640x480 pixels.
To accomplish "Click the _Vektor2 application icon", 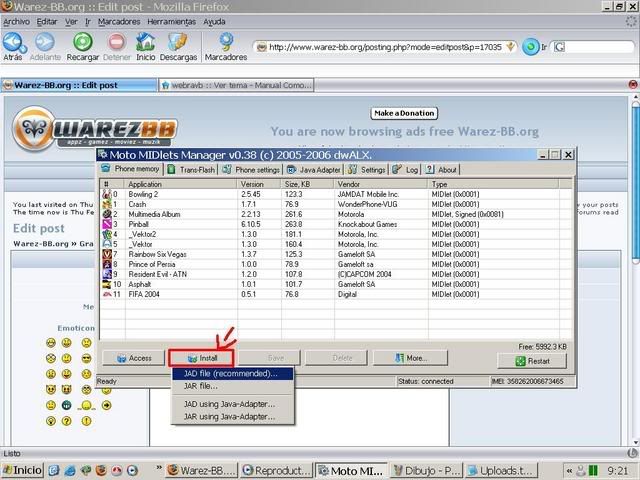I will click(x=107, y=234).
